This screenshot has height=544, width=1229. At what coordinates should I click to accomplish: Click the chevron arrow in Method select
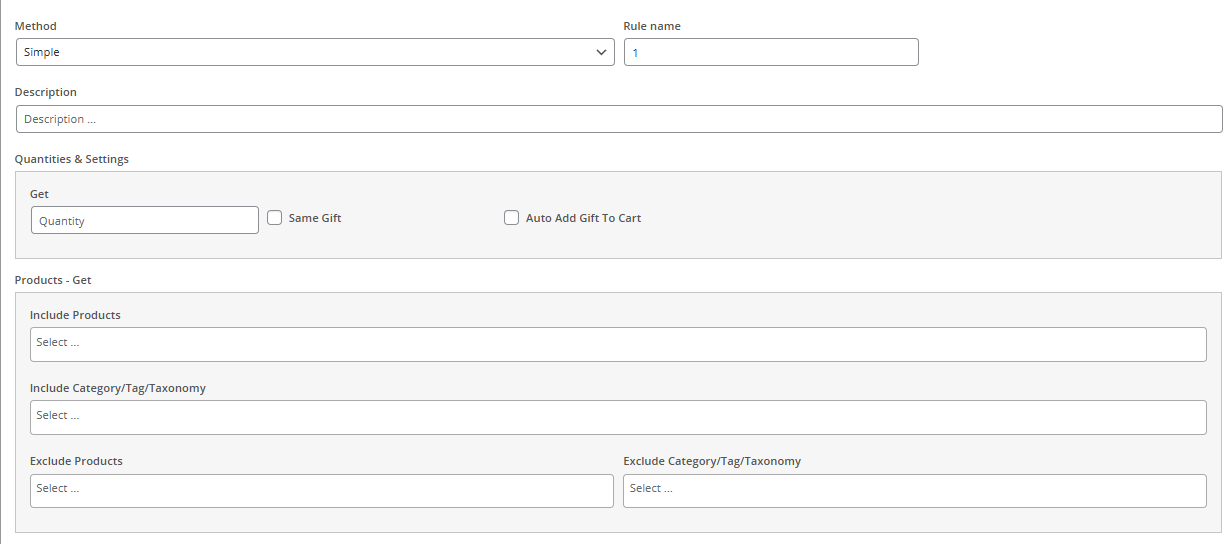(x=601, y=52)
